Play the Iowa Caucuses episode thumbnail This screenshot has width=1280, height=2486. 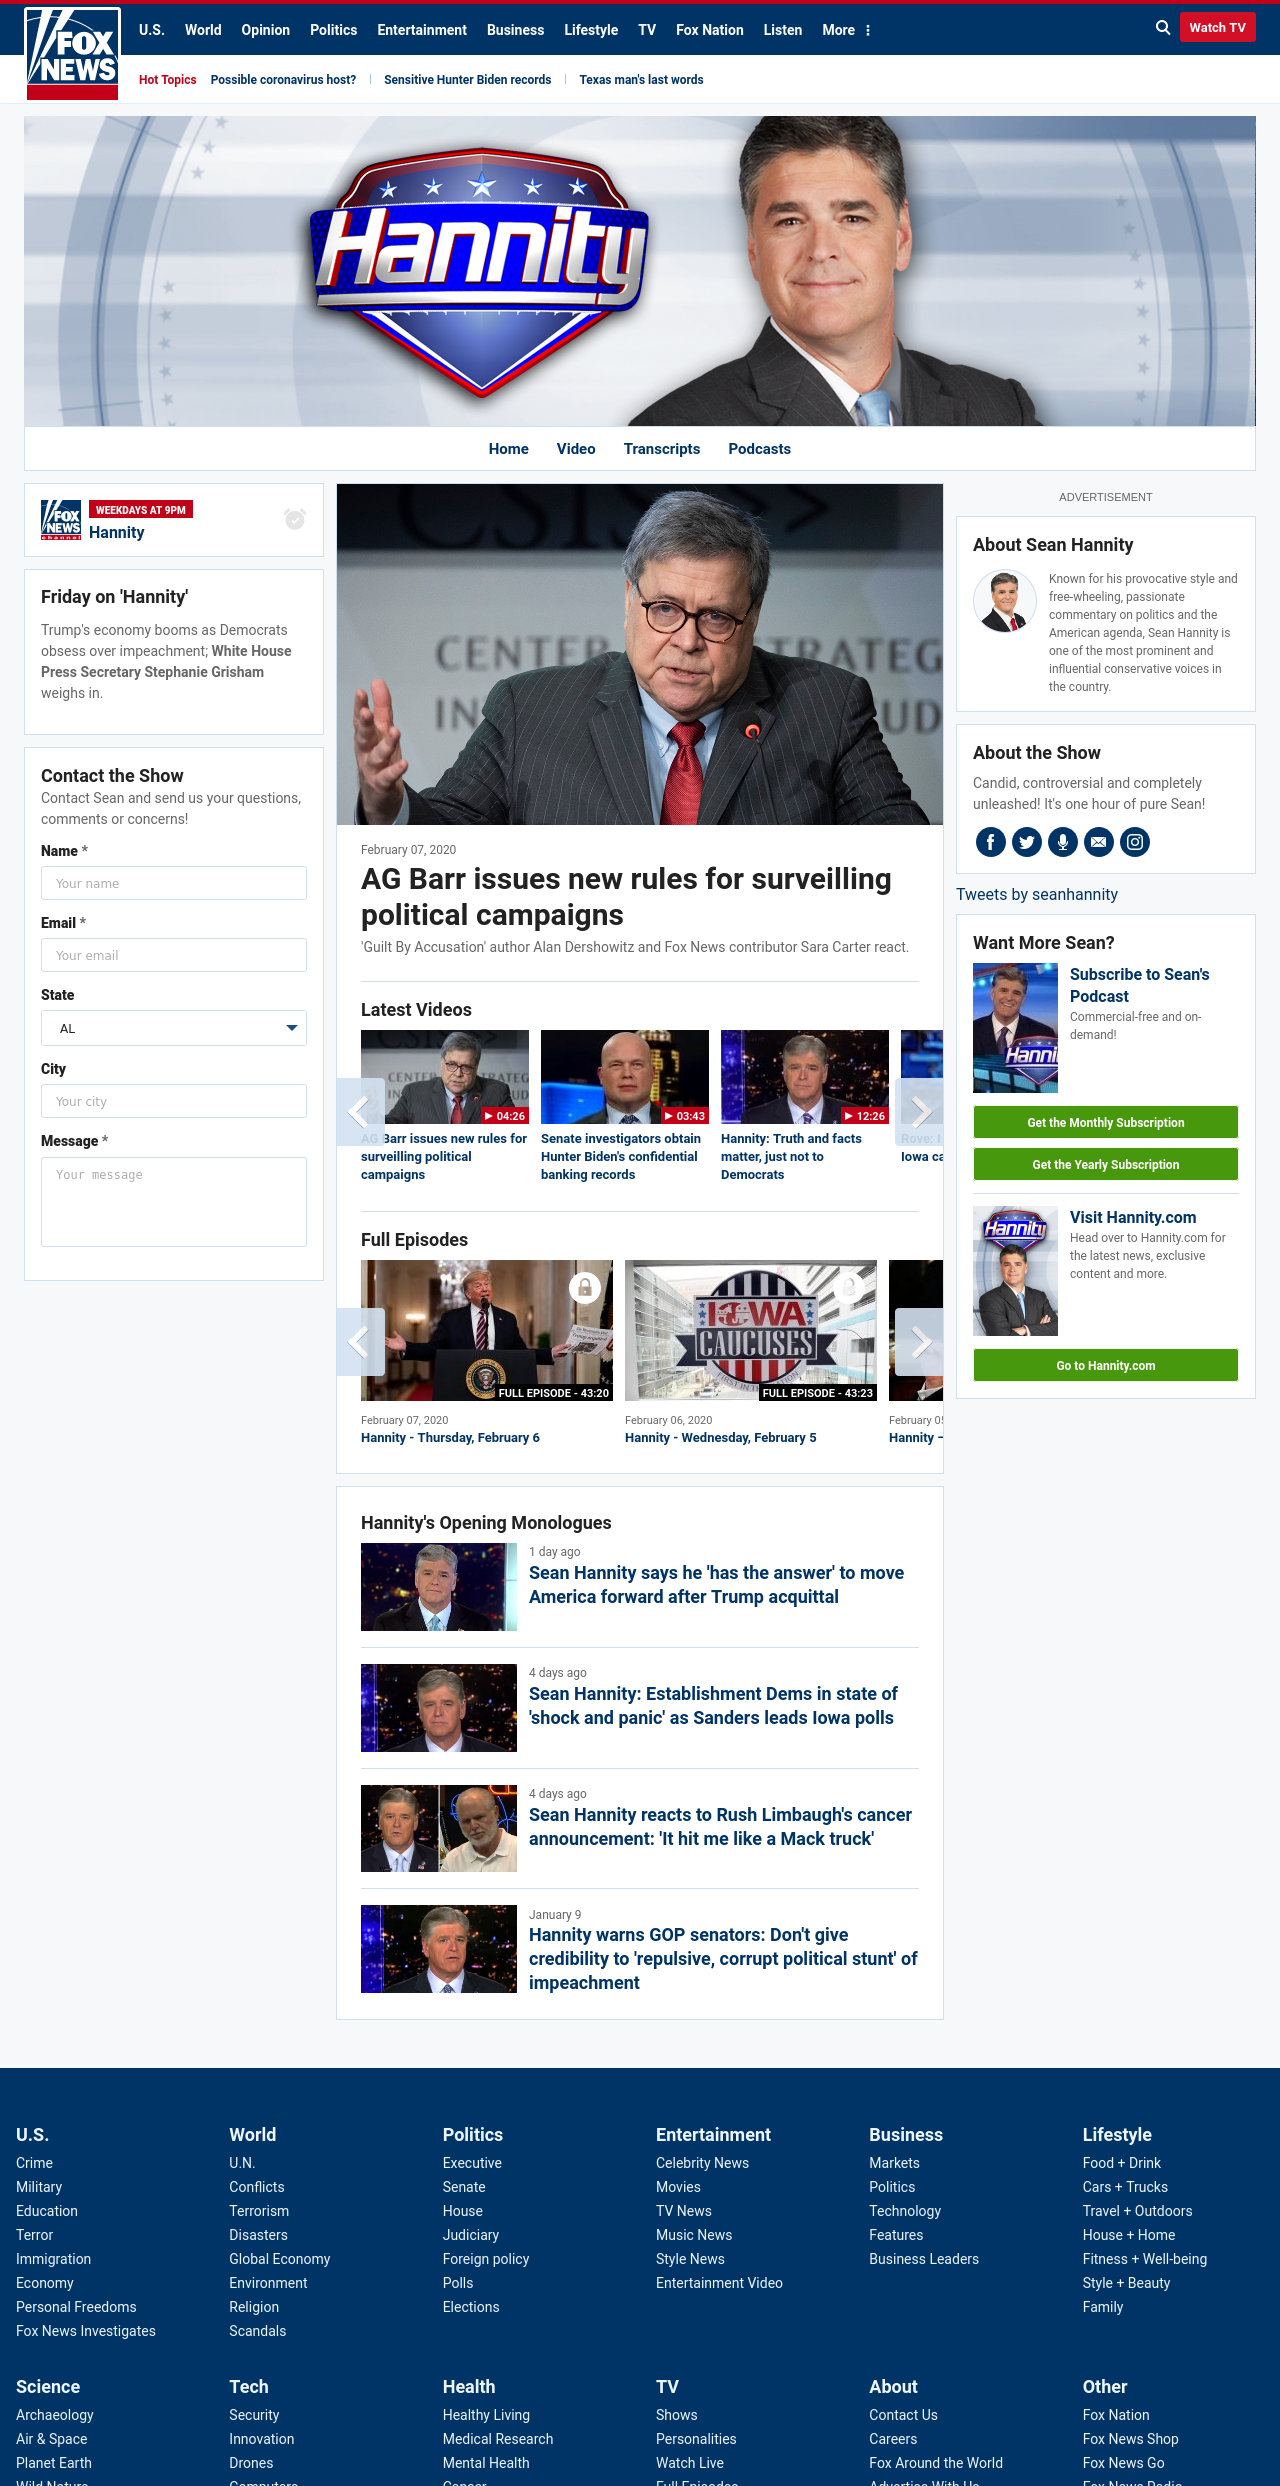pos(751,1330)
